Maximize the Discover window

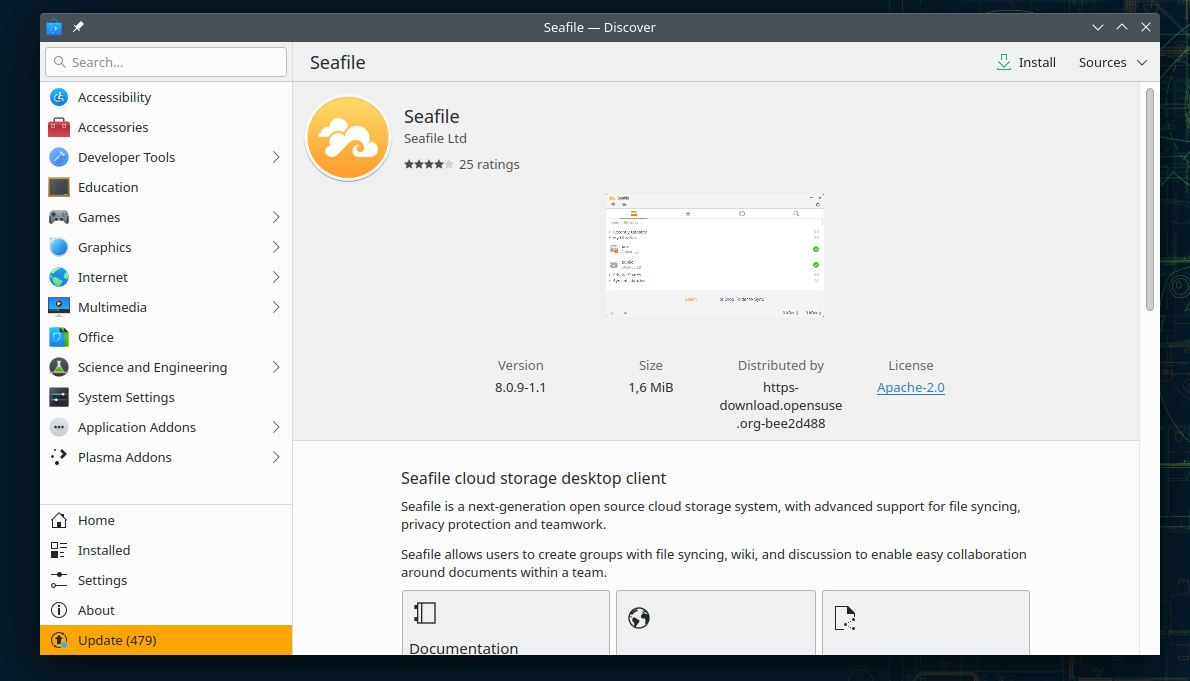(x=1122, y=27)
